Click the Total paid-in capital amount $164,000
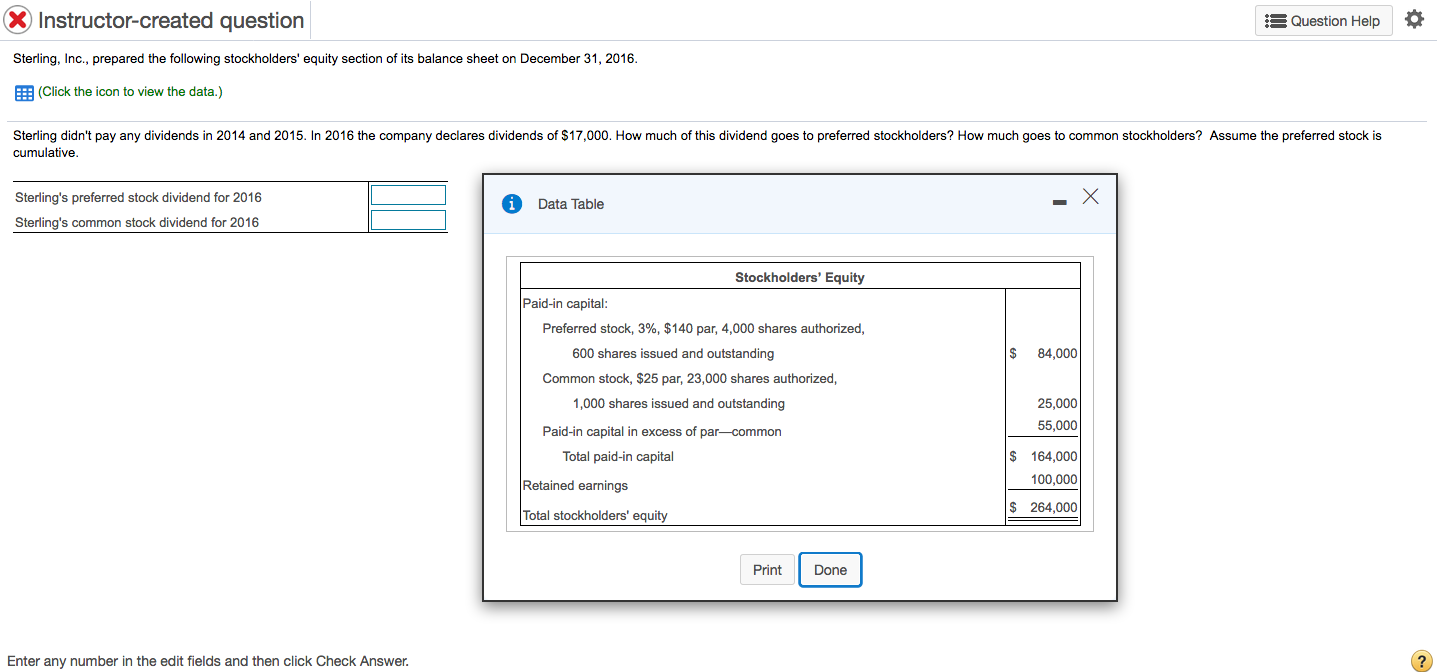 [1056, 455]
